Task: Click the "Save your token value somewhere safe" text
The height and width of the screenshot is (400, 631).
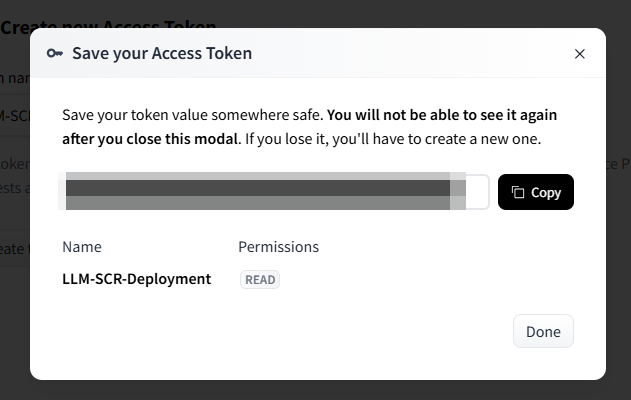Action: point(192,114)
